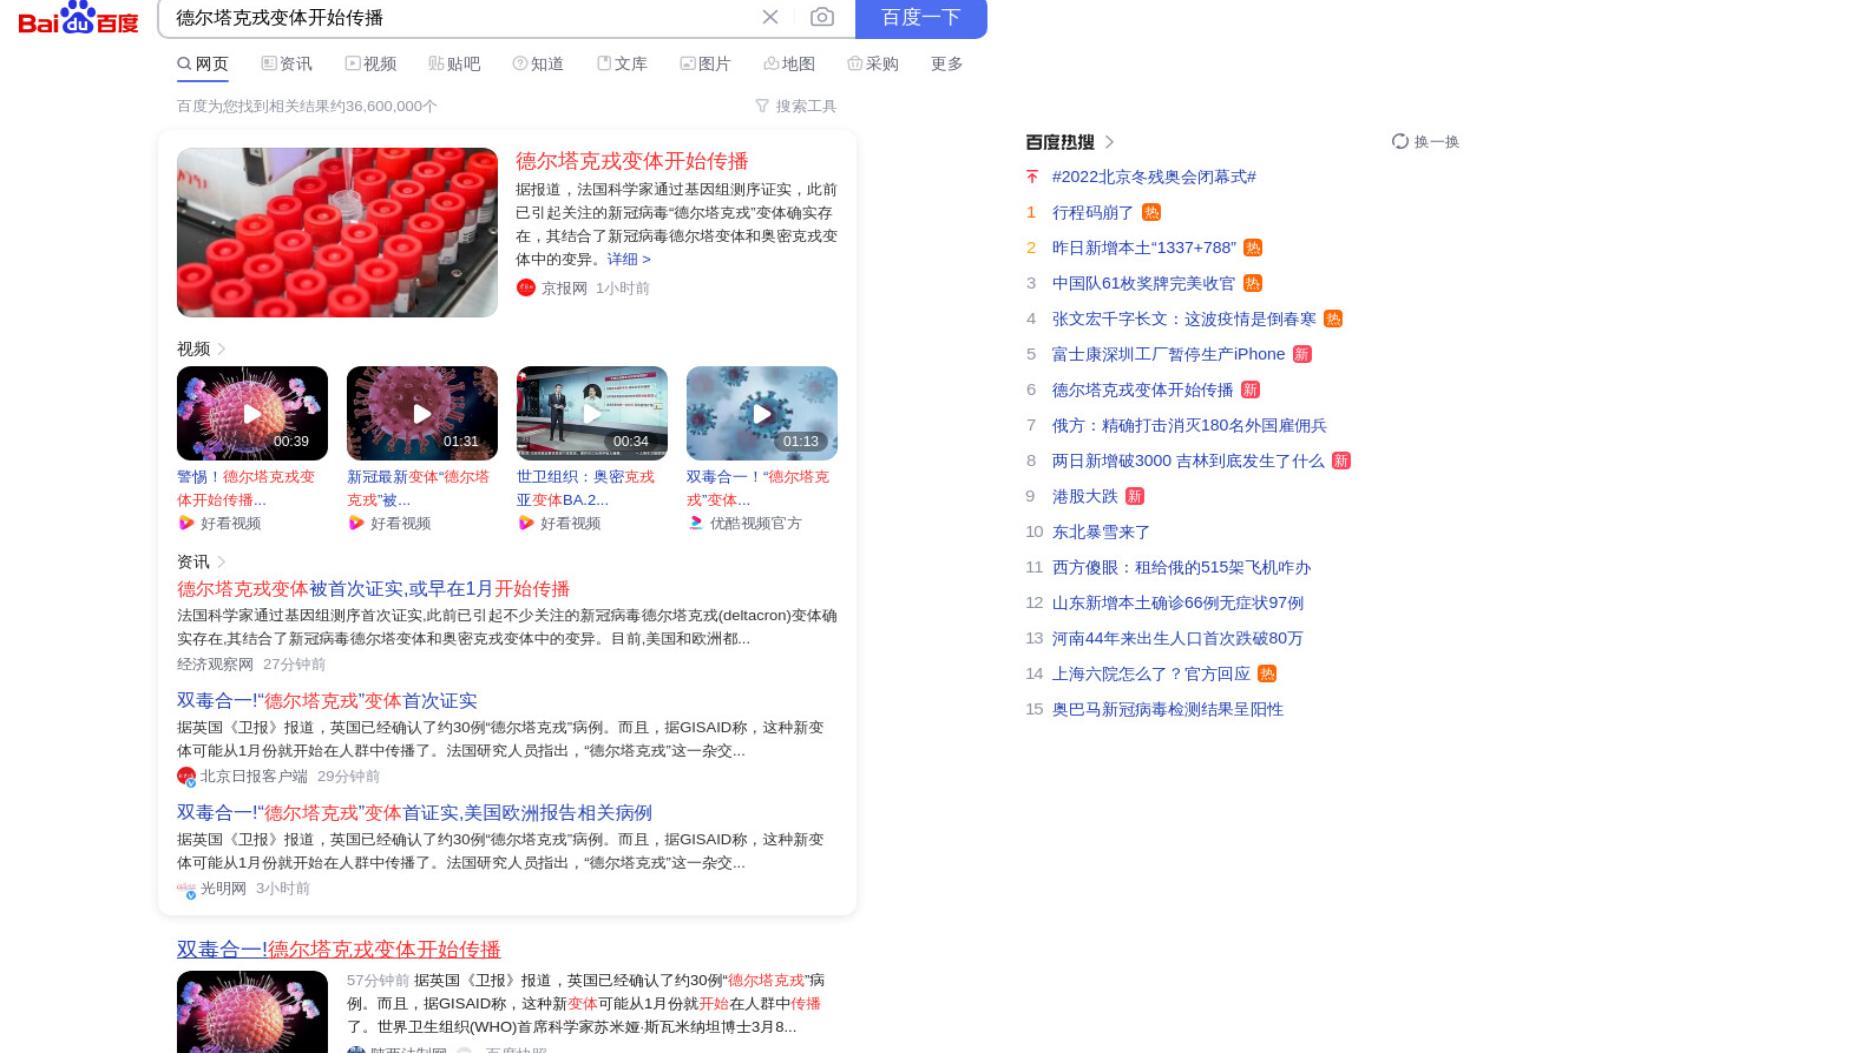The width and height of the screenshot is (1858, 1053).
Task: Expand the 资讯 section chevron
Action: pos(222,562)
